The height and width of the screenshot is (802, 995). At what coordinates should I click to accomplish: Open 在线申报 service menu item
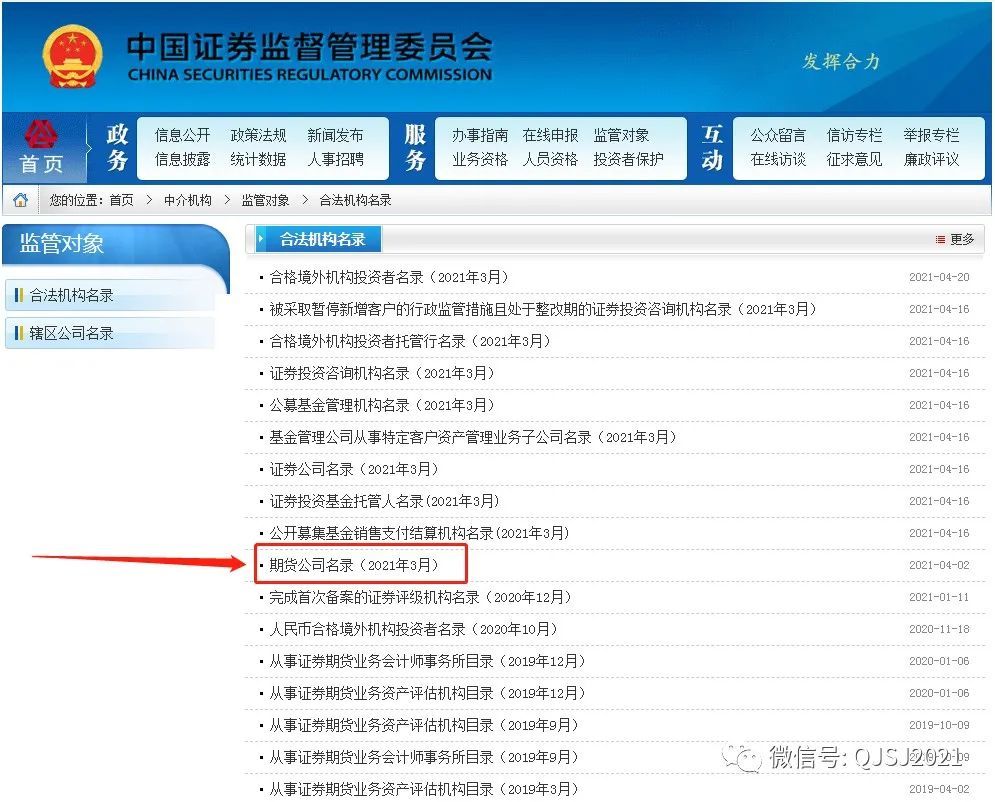[550, 135]
